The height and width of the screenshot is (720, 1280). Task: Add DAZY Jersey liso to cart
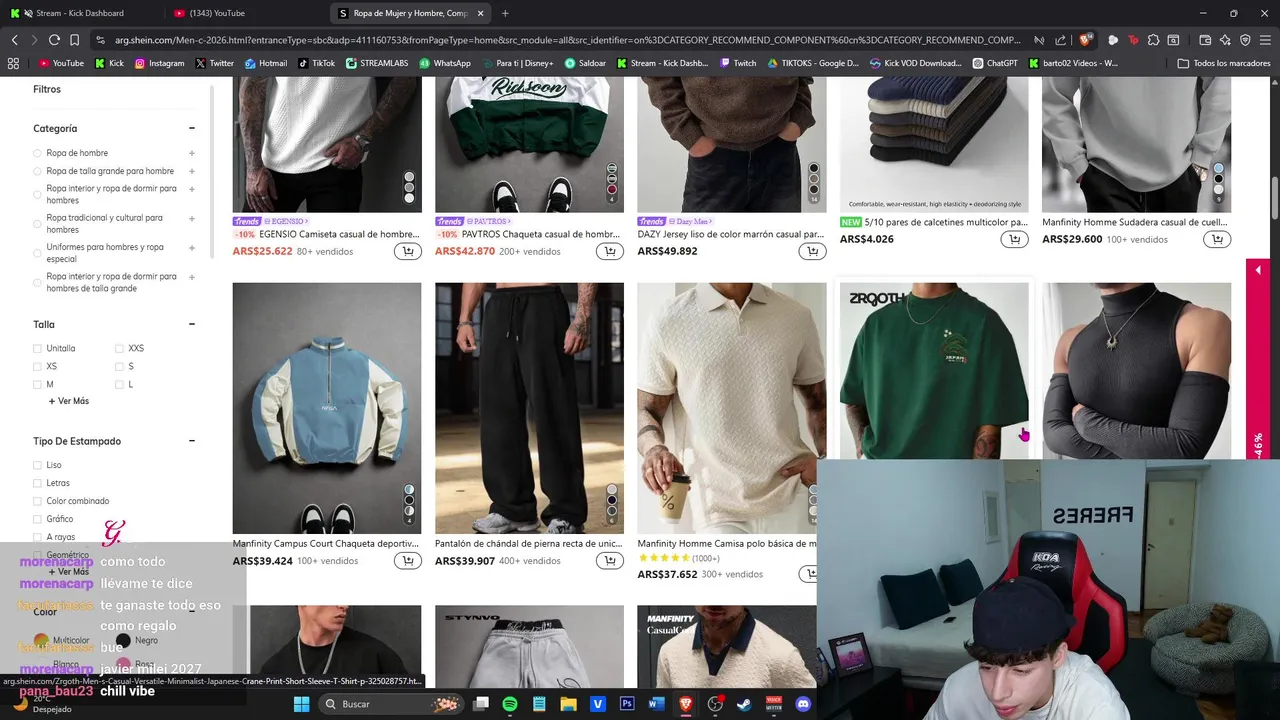coord(812,251)
